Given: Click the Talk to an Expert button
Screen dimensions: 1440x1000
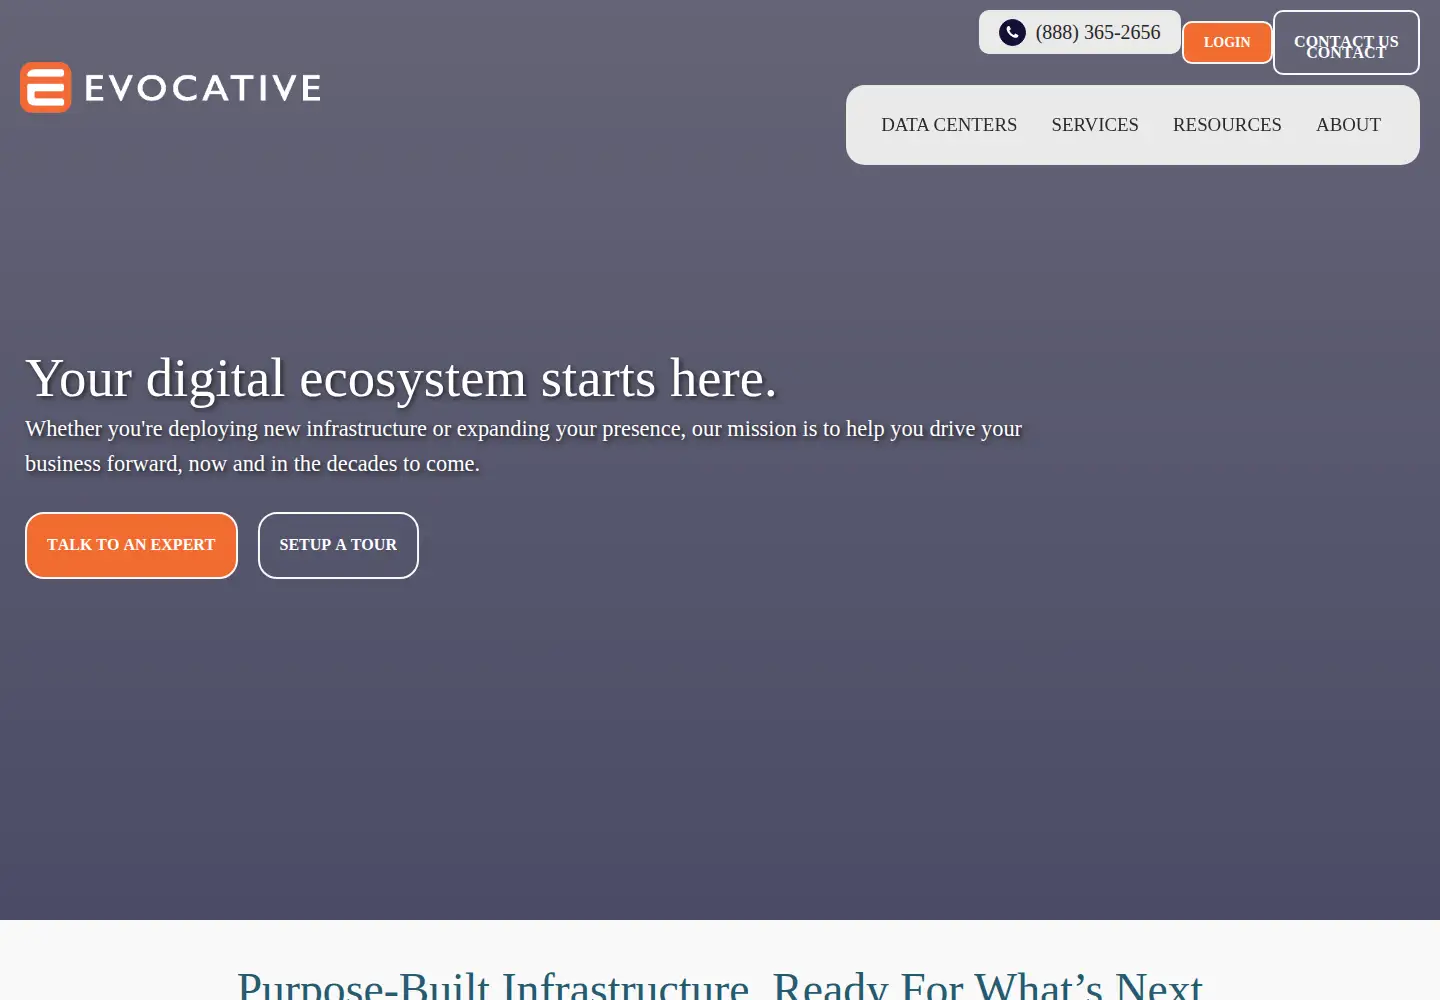Looking at the screenshot, I should click(x=131, y=545).
